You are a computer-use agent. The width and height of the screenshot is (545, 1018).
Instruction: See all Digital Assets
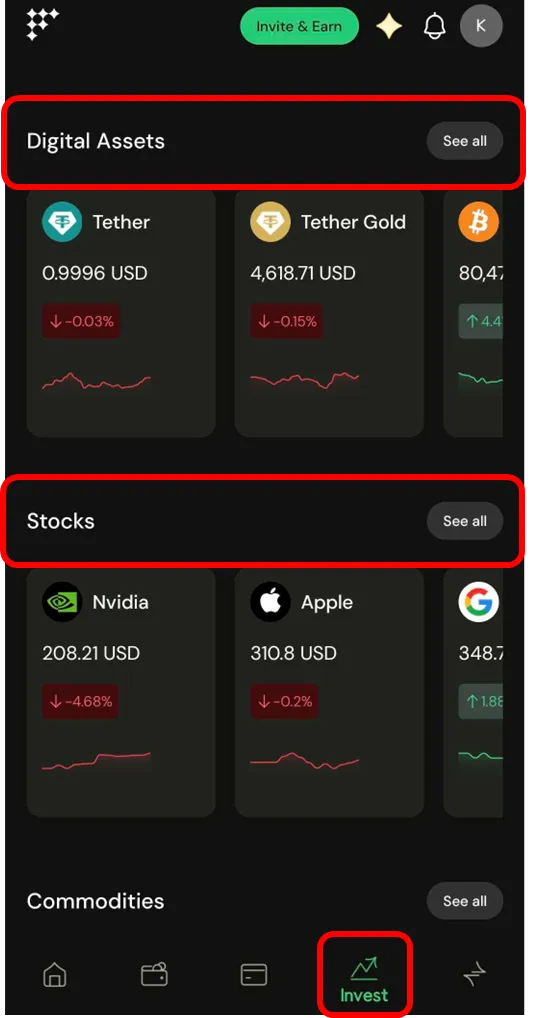(x=464, y=141)
